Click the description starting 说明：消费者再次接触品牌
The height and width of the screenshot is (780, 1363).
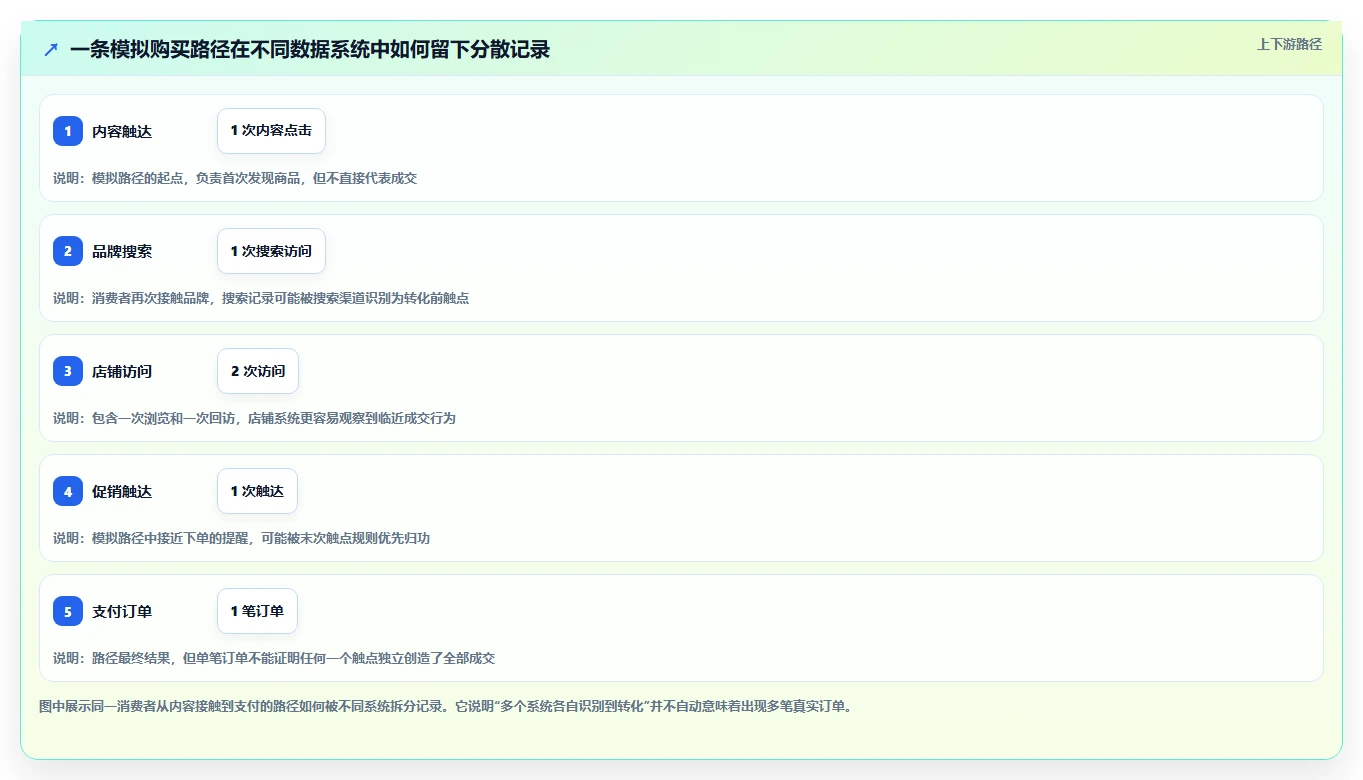[261, 298]
